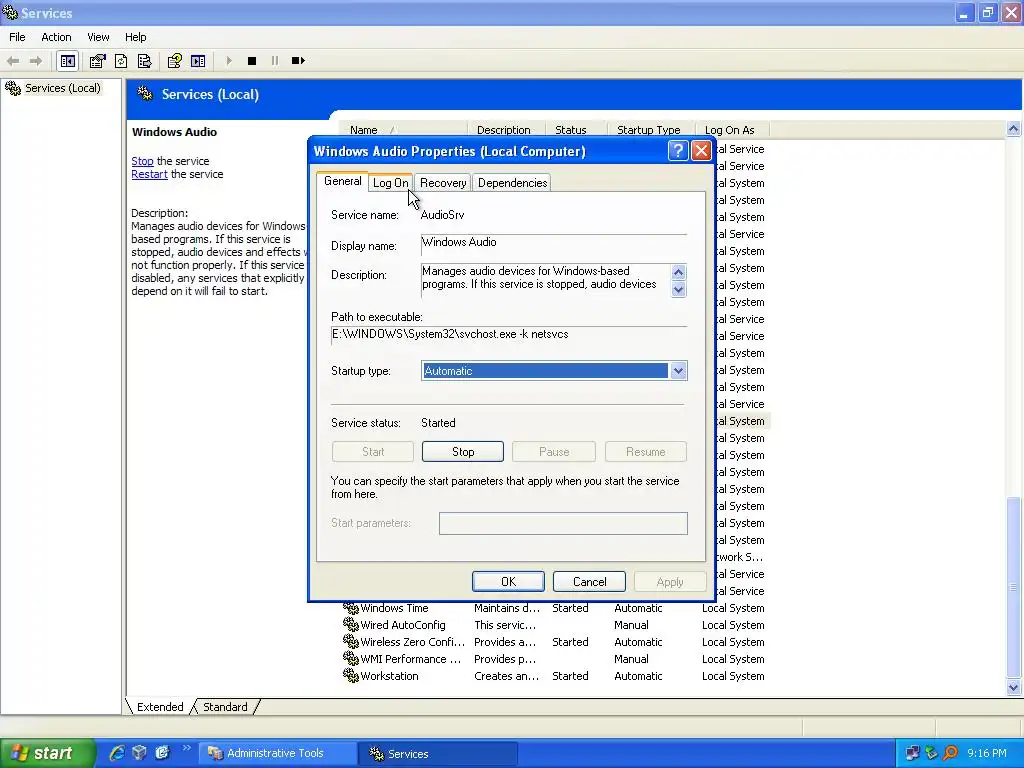Open the Help menu
Viewport: 1024px width, 768px height.
135,37
